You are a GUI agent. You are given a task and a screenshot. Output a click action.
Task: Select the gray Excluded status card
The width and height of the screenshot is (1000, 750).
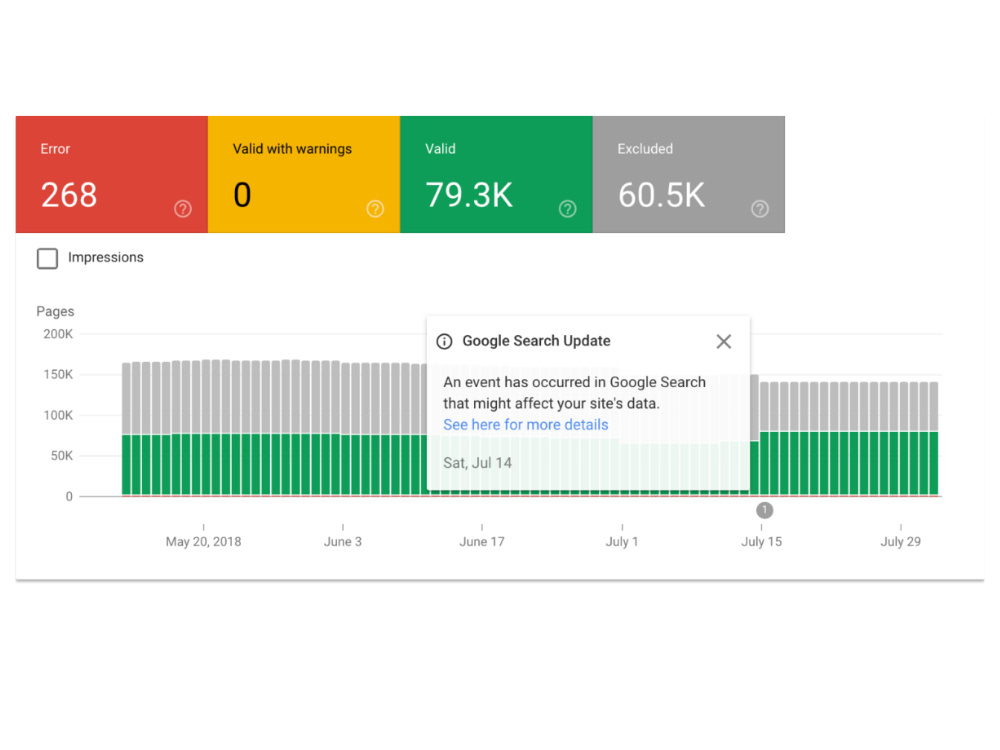(689, 174)
